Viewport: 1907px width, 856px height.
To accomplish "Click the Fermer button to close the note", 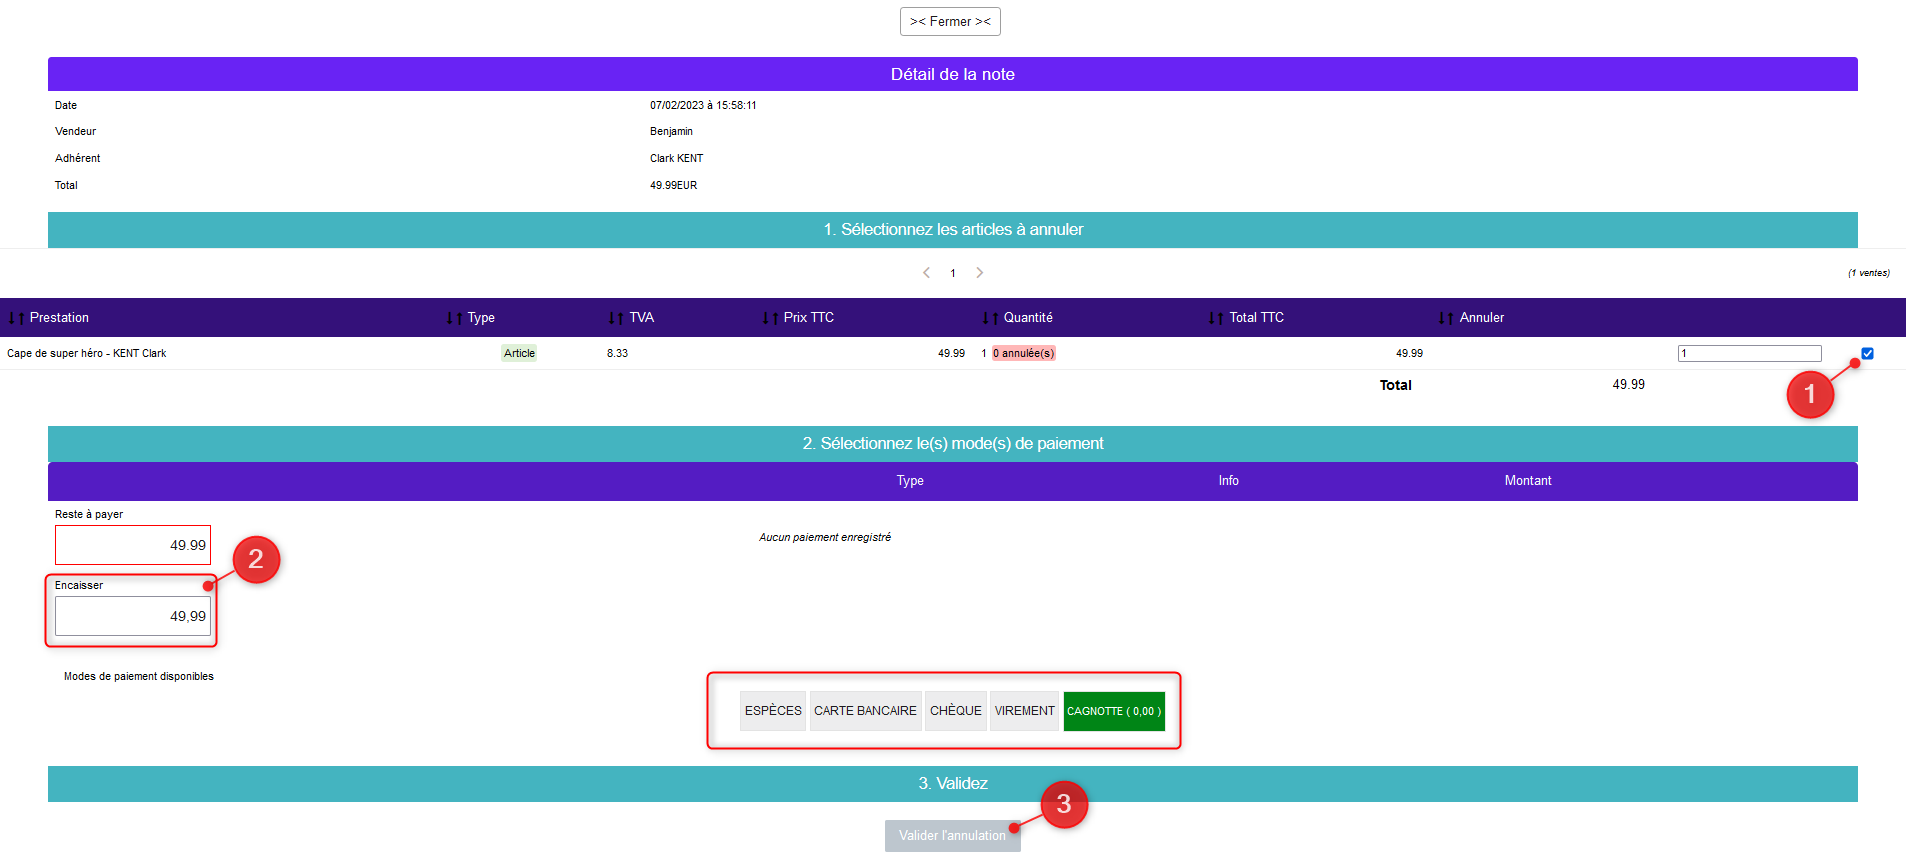I will tap(950, 21).
